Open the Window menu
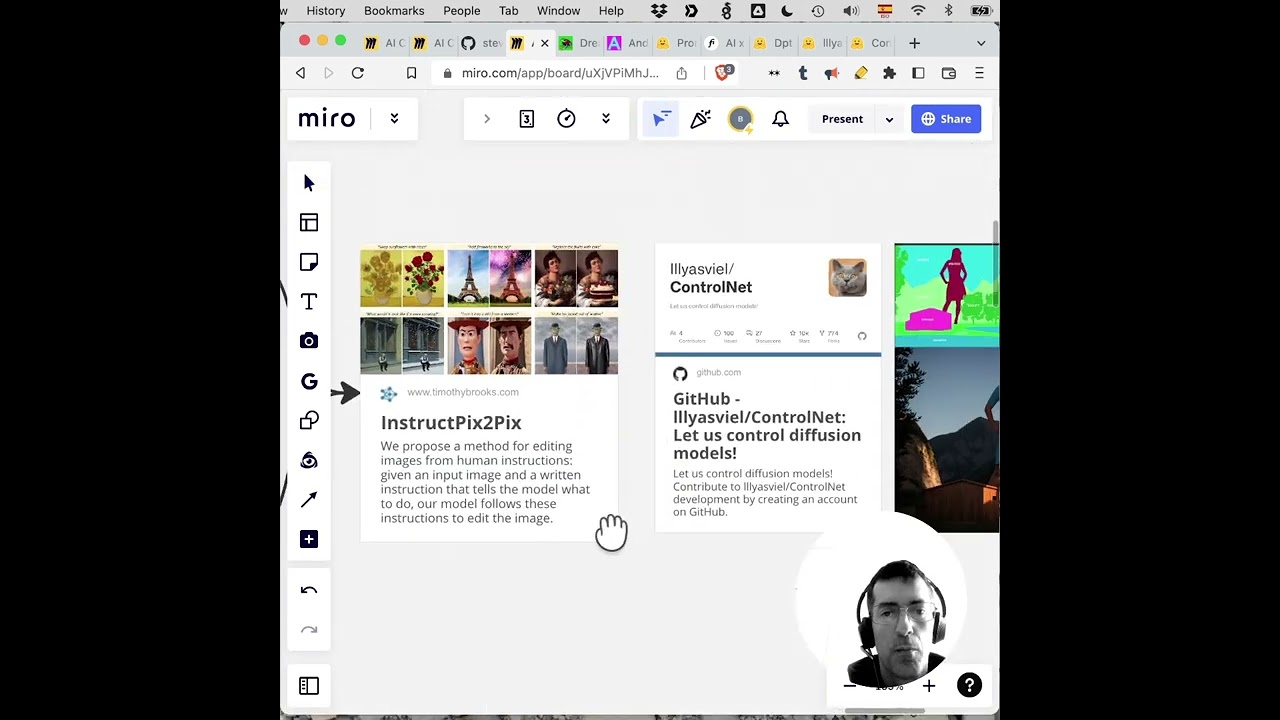 click(x=558, y=10)
